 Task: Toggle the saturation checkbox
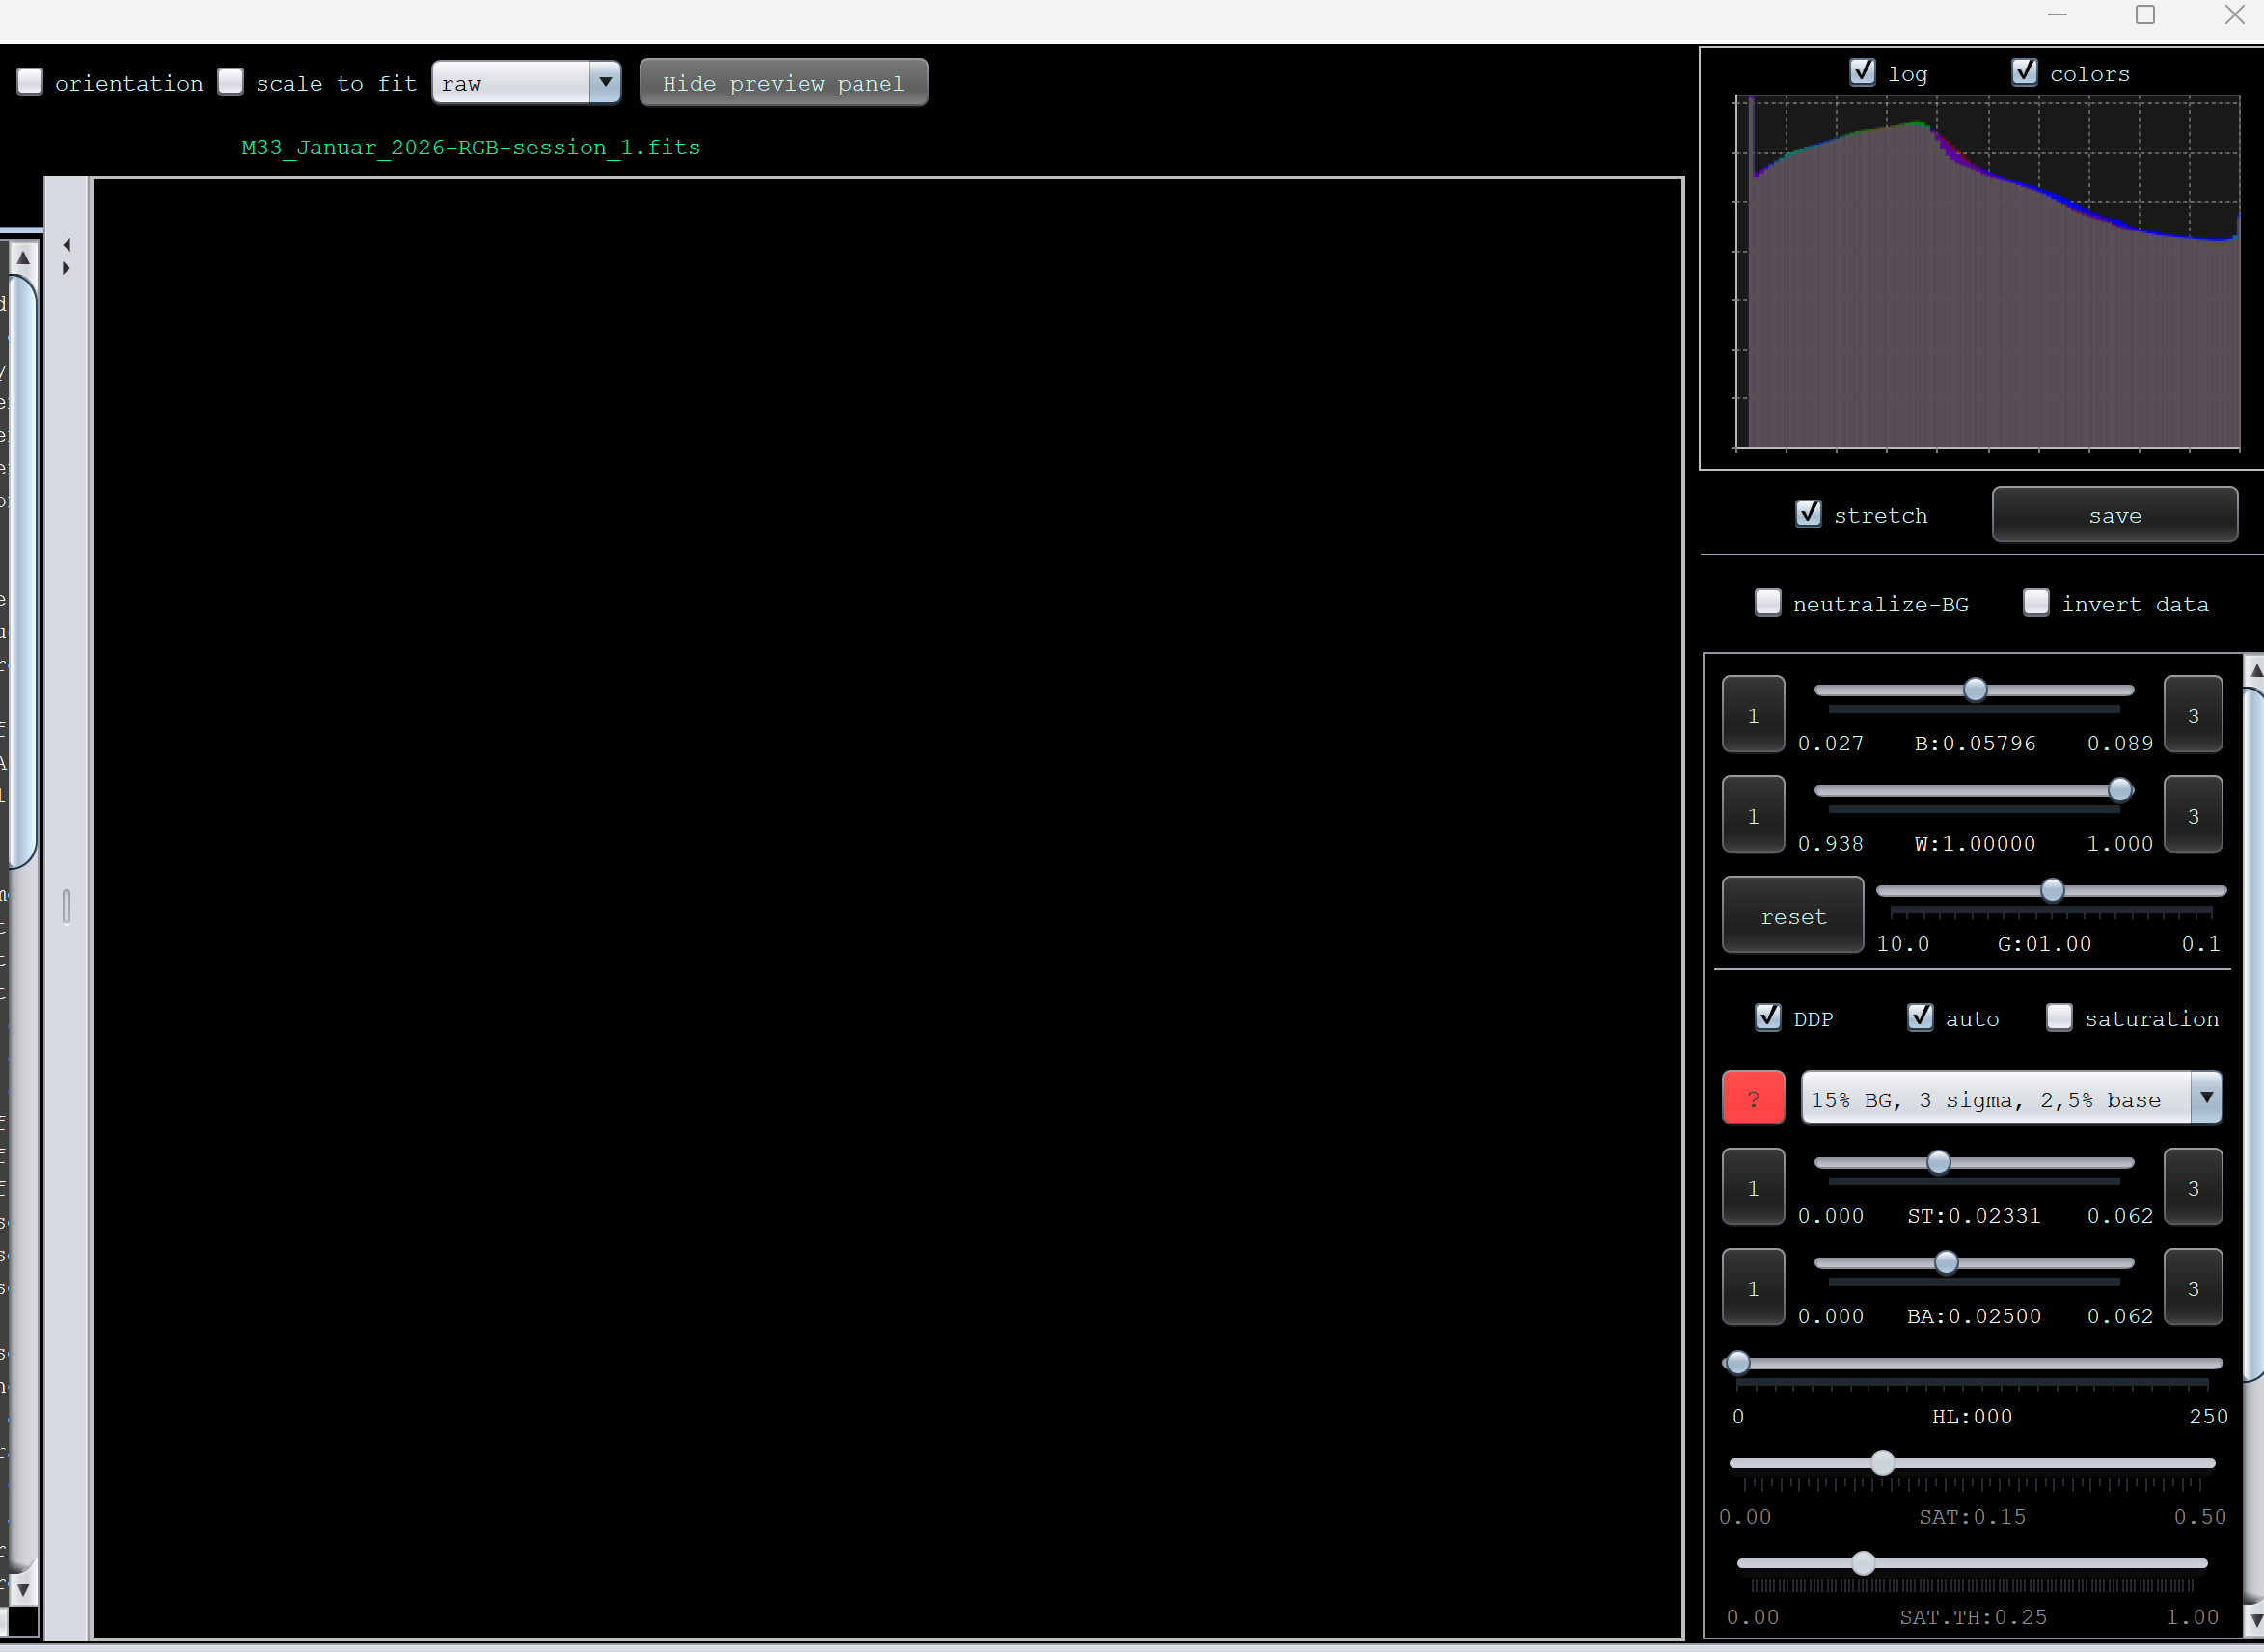coord(2058,1017)
